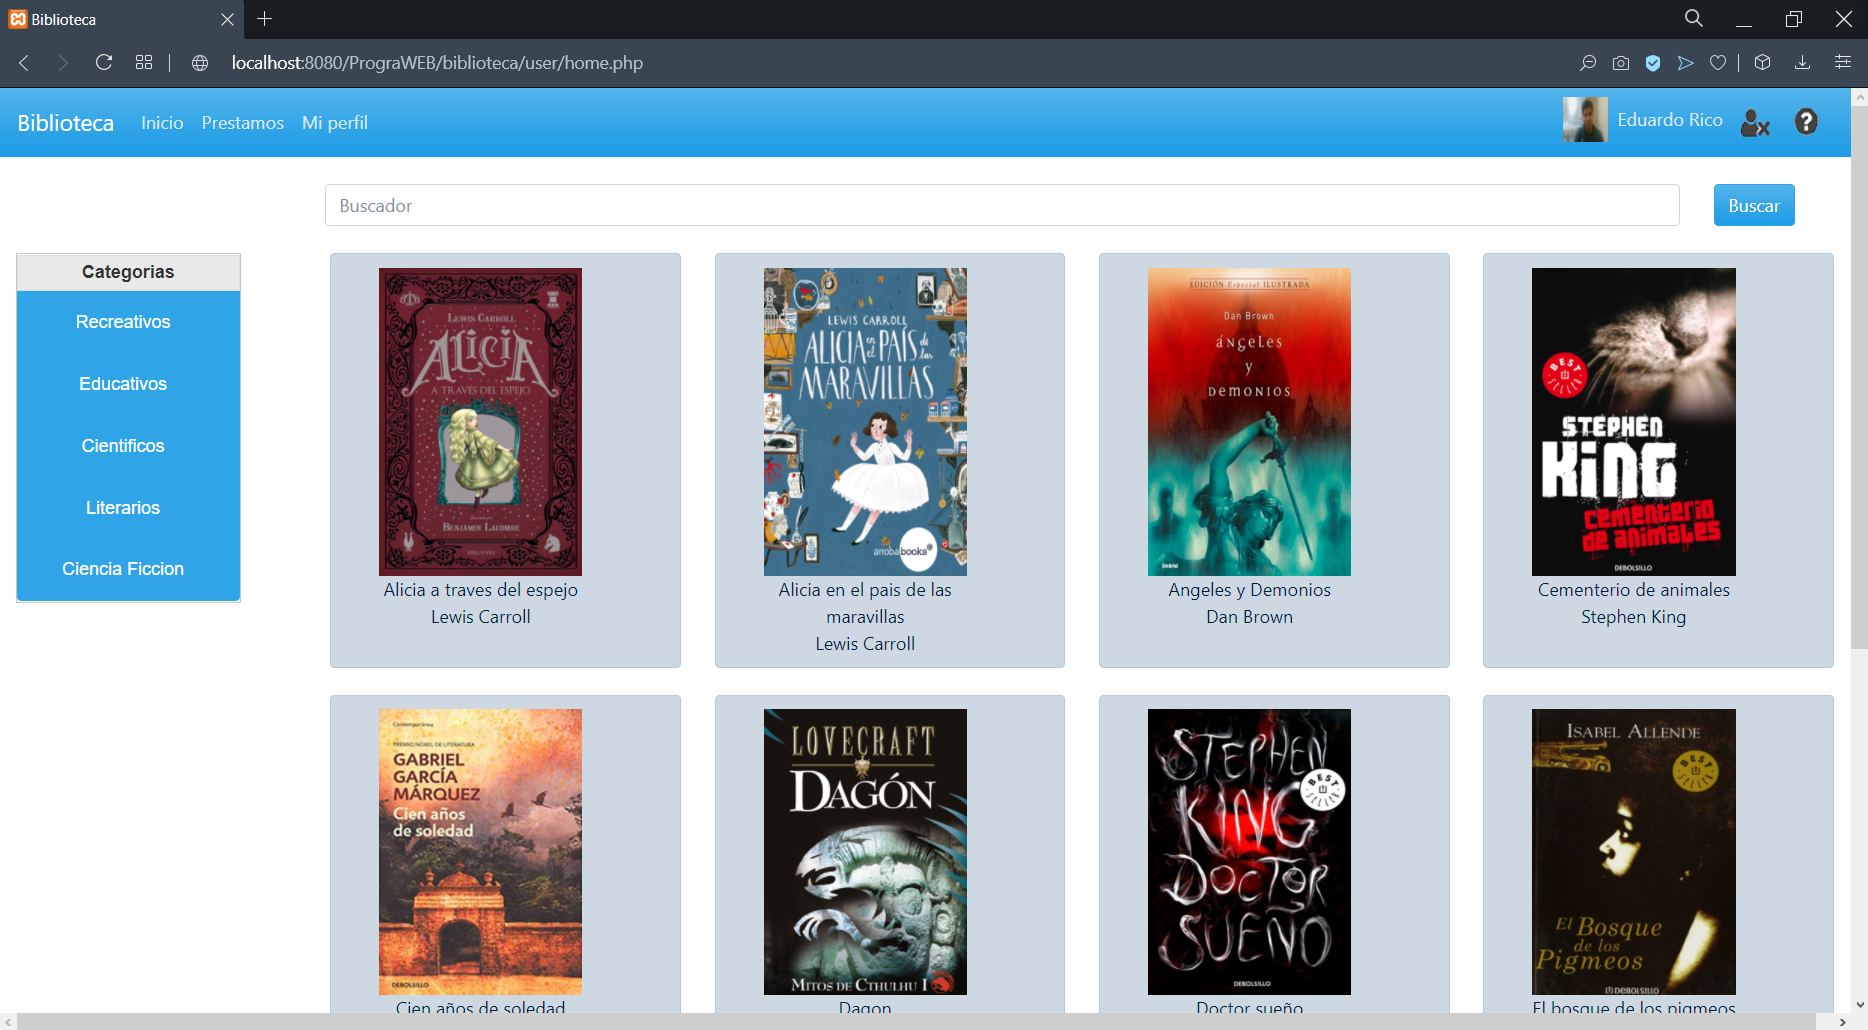Open Mi perfil in the navbar

coord(335,123)
